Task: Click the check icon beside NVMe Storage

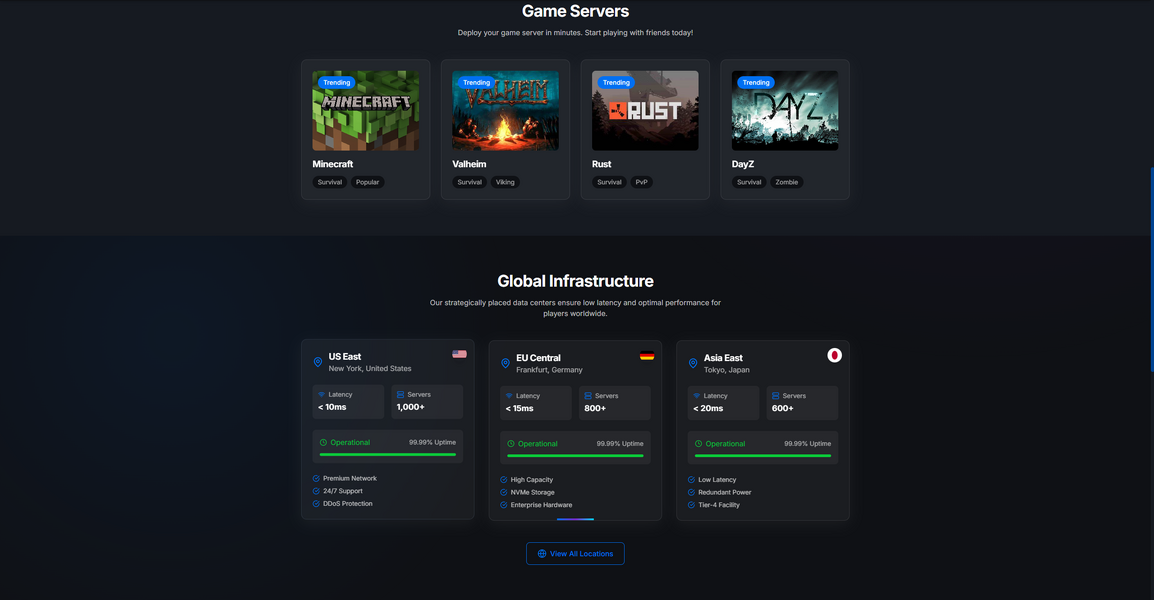Action: pyautogui.click(x=504, y=493)
